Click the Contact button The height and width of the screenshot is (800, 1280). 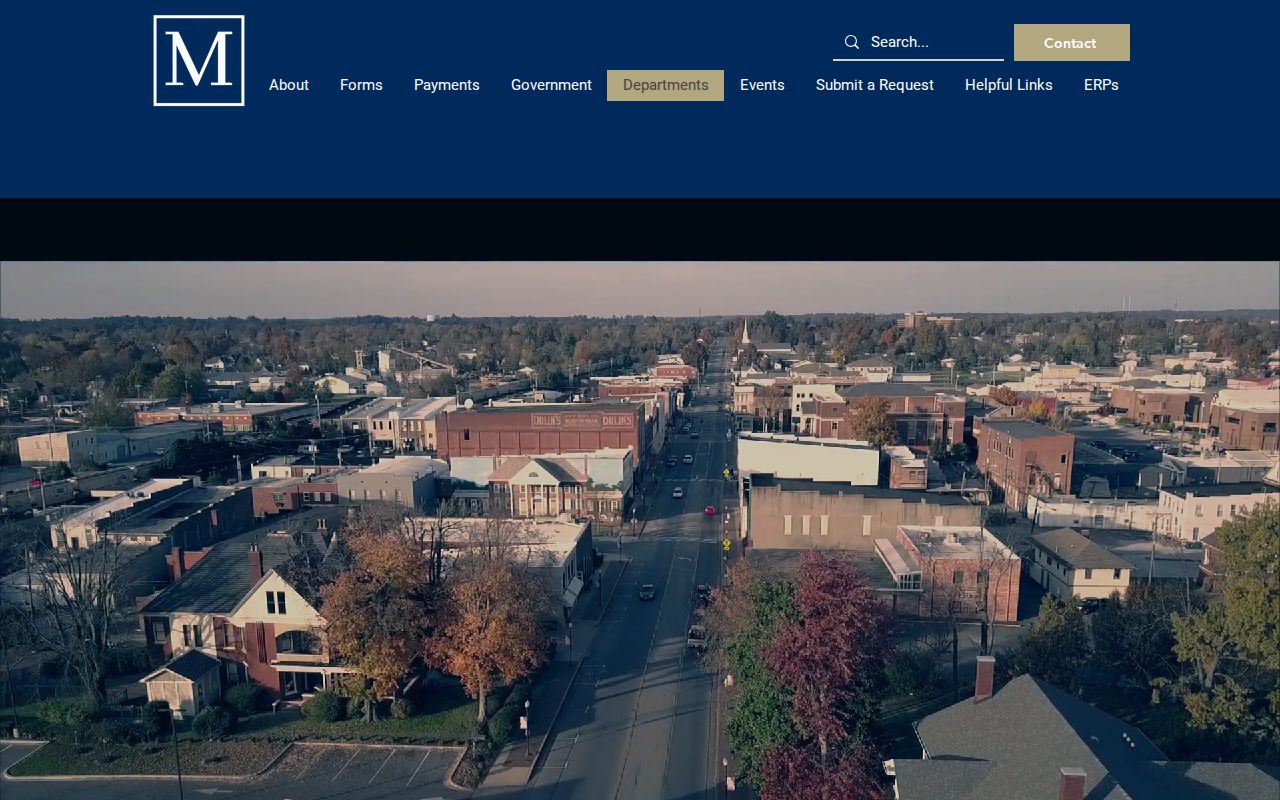[x=1071, y=43]
